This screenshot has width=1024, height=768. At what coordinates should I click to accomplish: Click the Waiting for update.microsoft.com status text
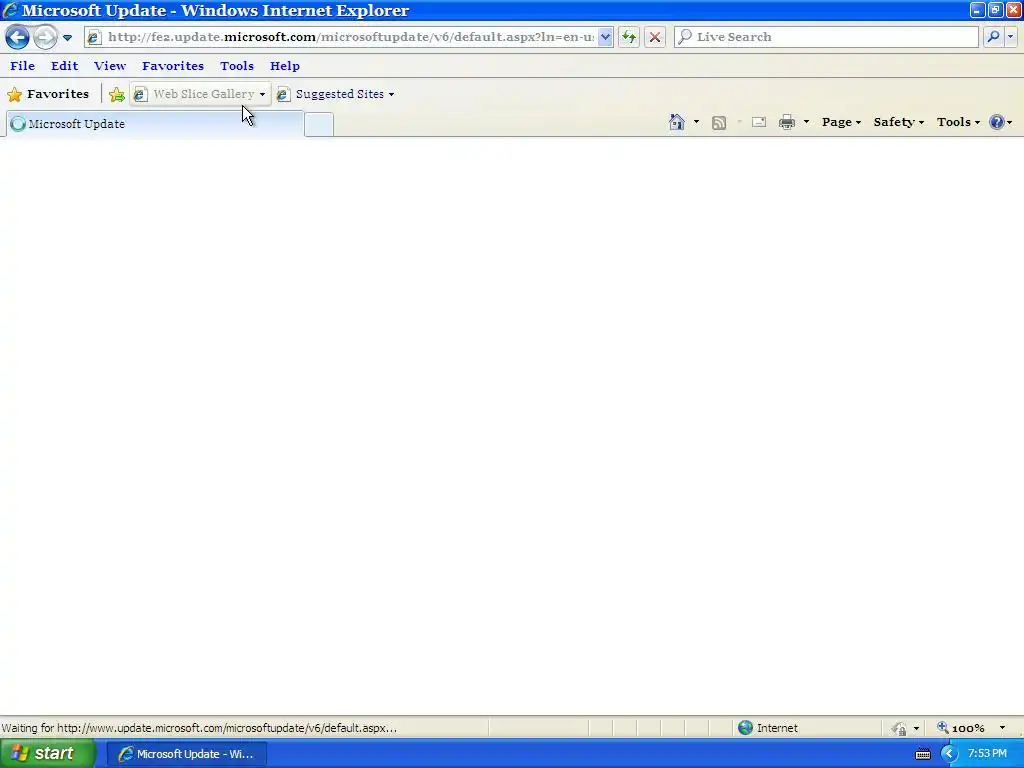(199, 728)
